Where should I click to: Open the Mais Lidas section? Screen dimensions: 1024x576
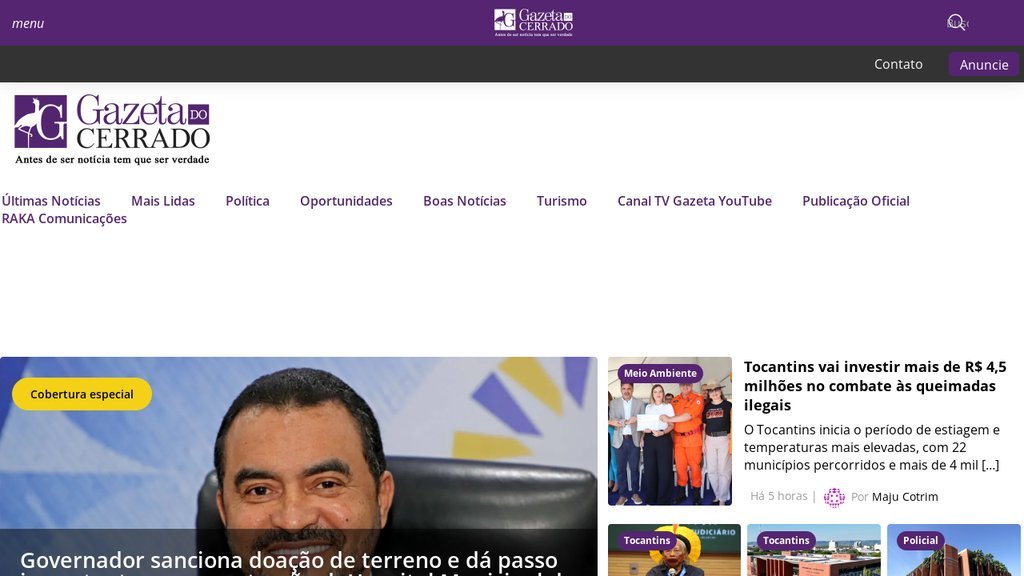coord(163,201)
